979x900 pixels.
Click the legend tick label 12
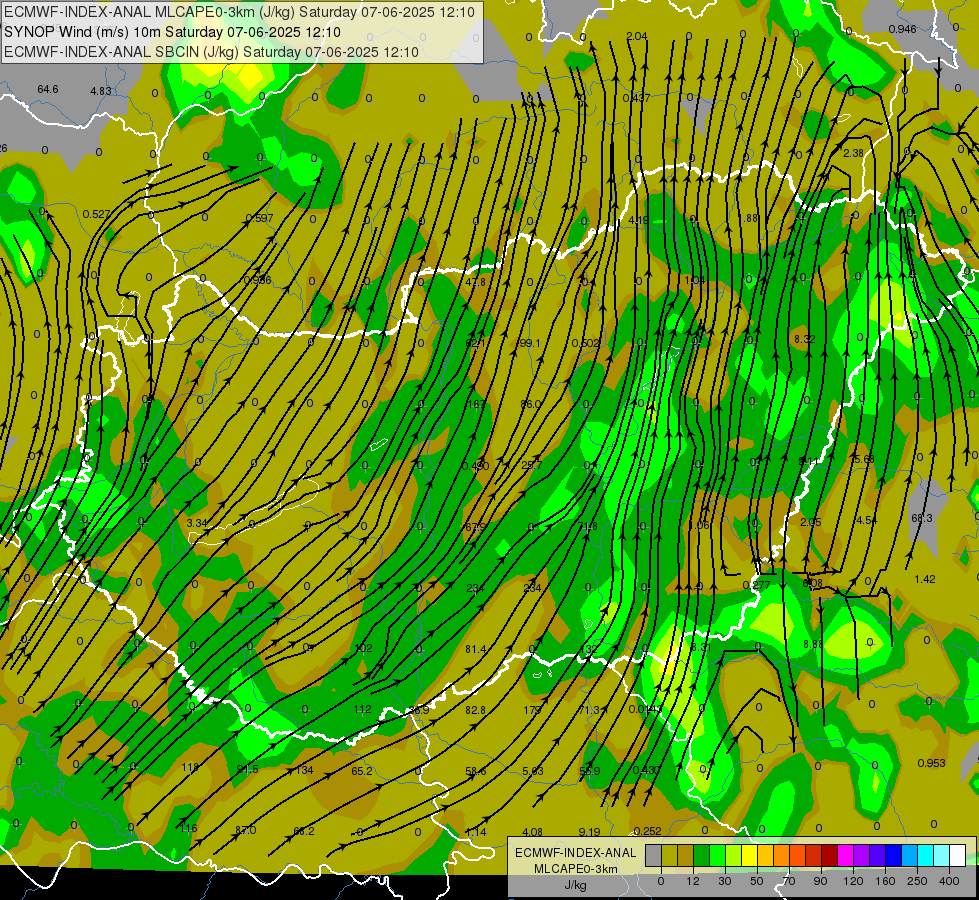click(693, 881)
